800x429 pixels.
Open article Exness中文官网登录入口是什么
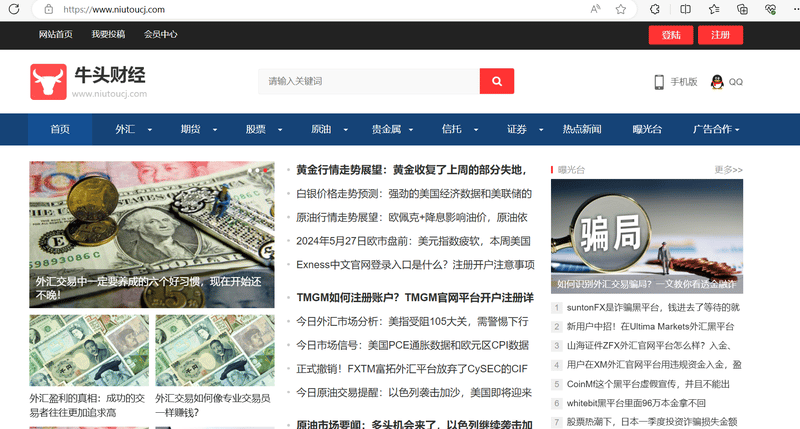tap(415, 265)
